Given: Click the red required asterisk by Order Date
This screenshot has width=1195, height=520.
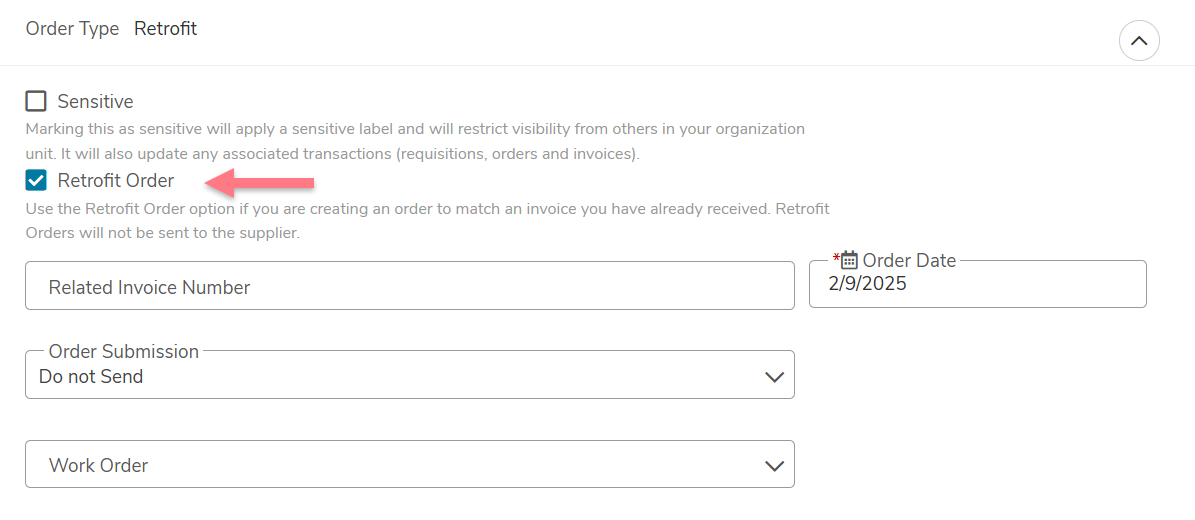Looking at the screenshot, I should (836, 257).
